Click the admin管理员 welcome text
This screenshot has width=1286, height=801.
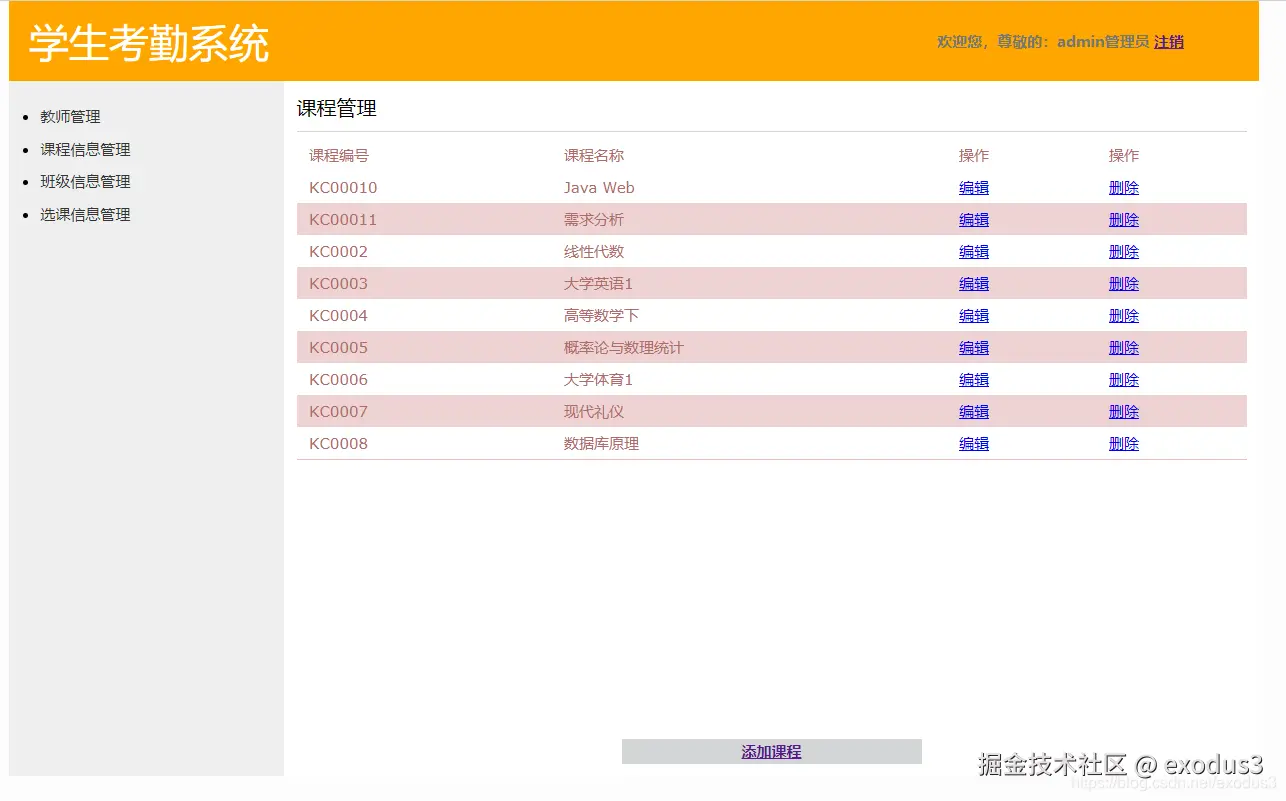tap(1103, 42)
